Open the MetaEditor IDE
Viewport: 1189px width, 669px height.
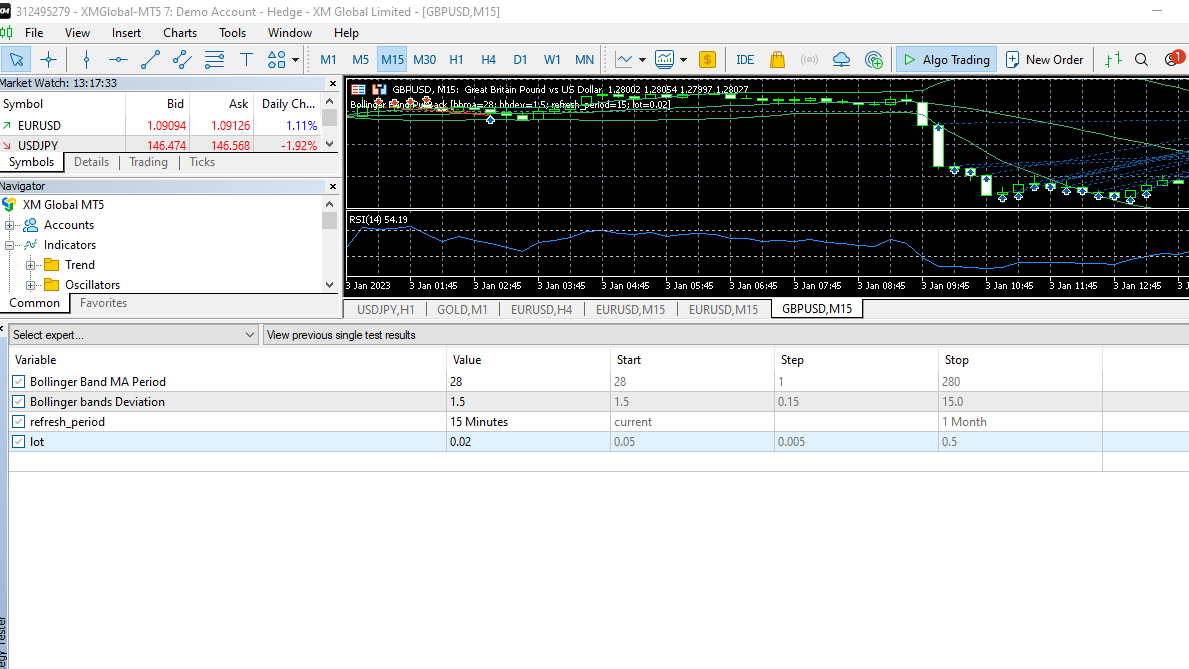click(744, 59)
